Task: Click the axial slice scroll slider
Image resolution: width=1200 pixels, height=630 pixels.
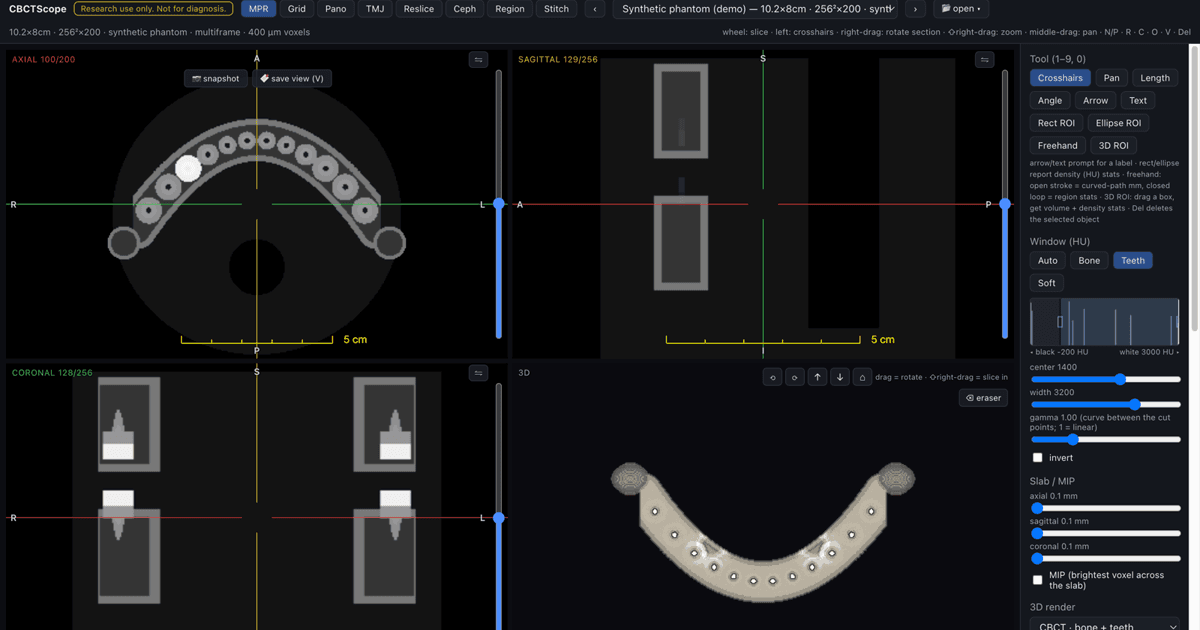Action: [x=498, y=205]
